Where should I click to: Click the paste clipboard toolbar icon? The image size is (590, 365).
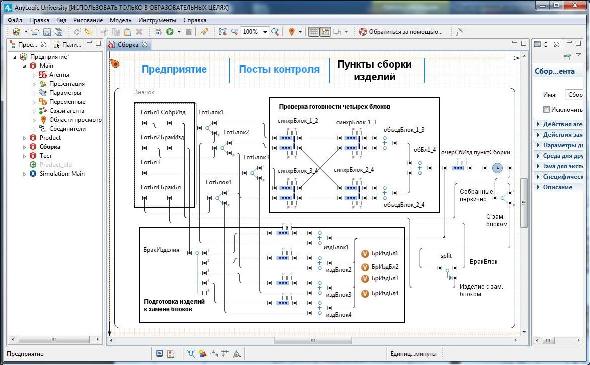pos(127,32)
